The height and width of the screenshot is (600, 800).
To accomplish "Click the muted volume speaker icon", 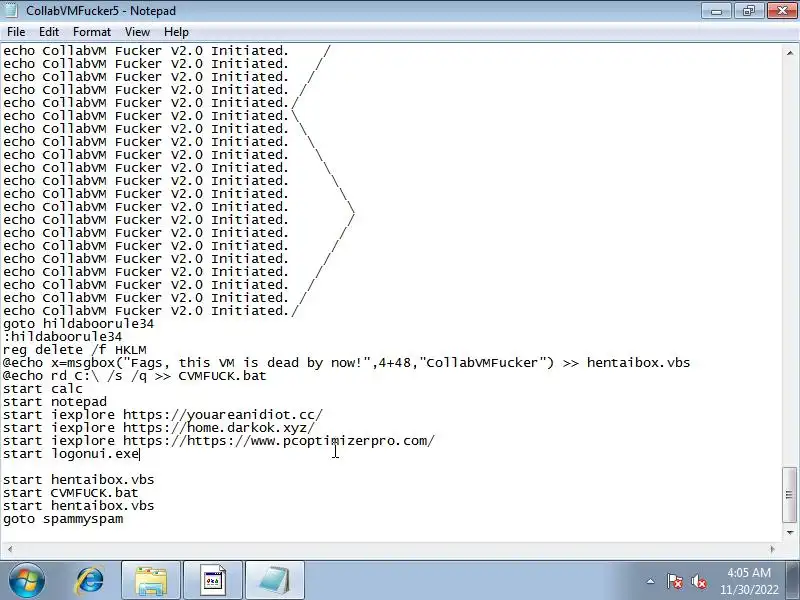I will 699,581.
